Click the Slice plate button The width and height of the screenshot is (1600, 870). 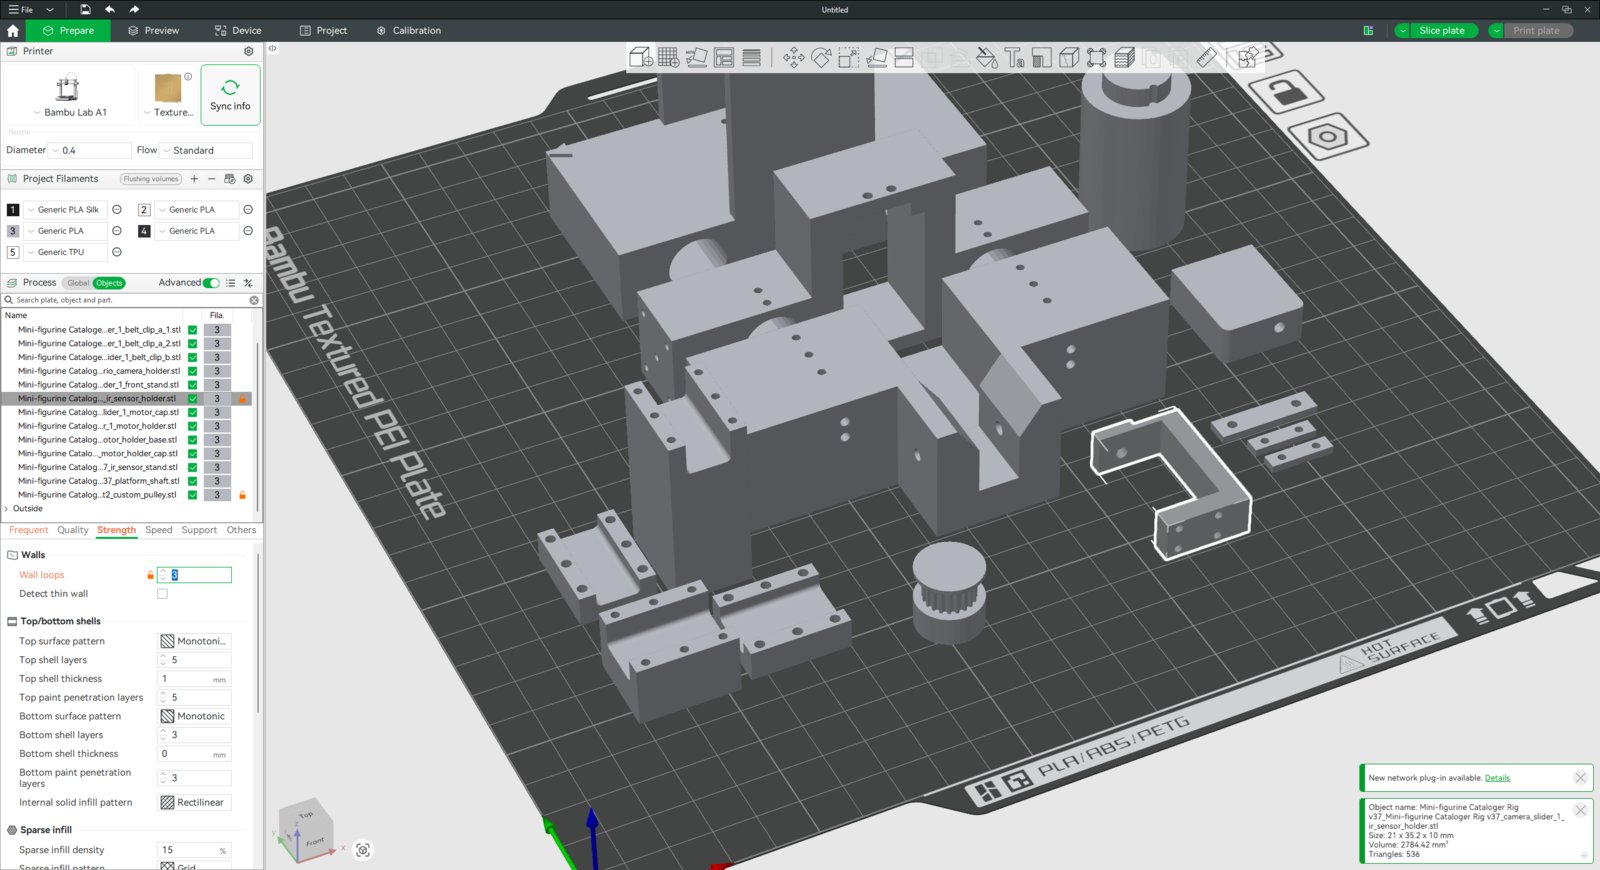click(x=1442, y=31)
